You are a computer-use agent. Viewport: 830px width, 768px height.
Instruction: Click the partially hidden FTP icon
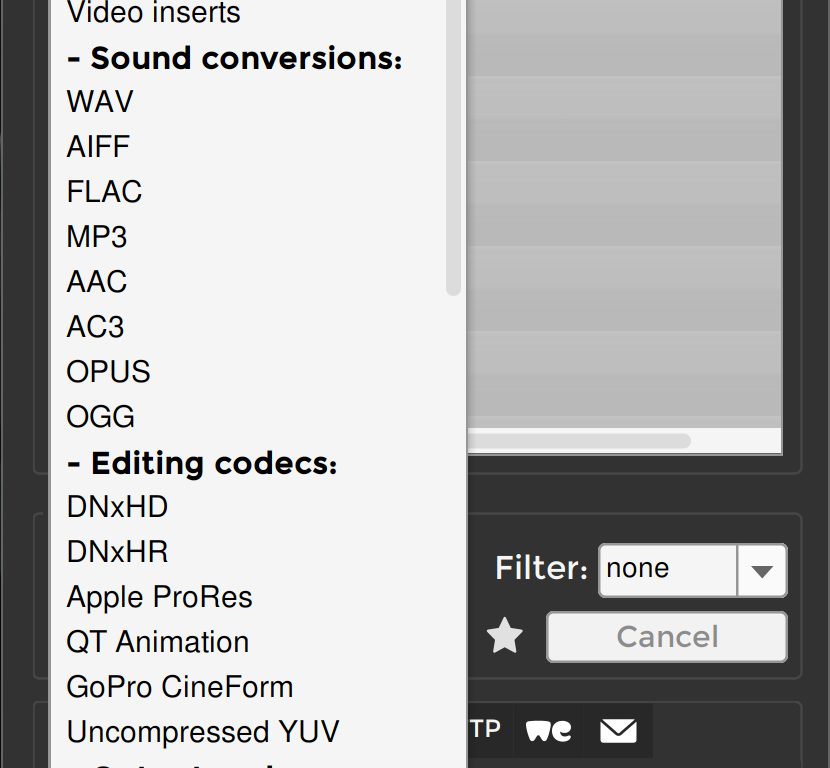coord(485,730)
